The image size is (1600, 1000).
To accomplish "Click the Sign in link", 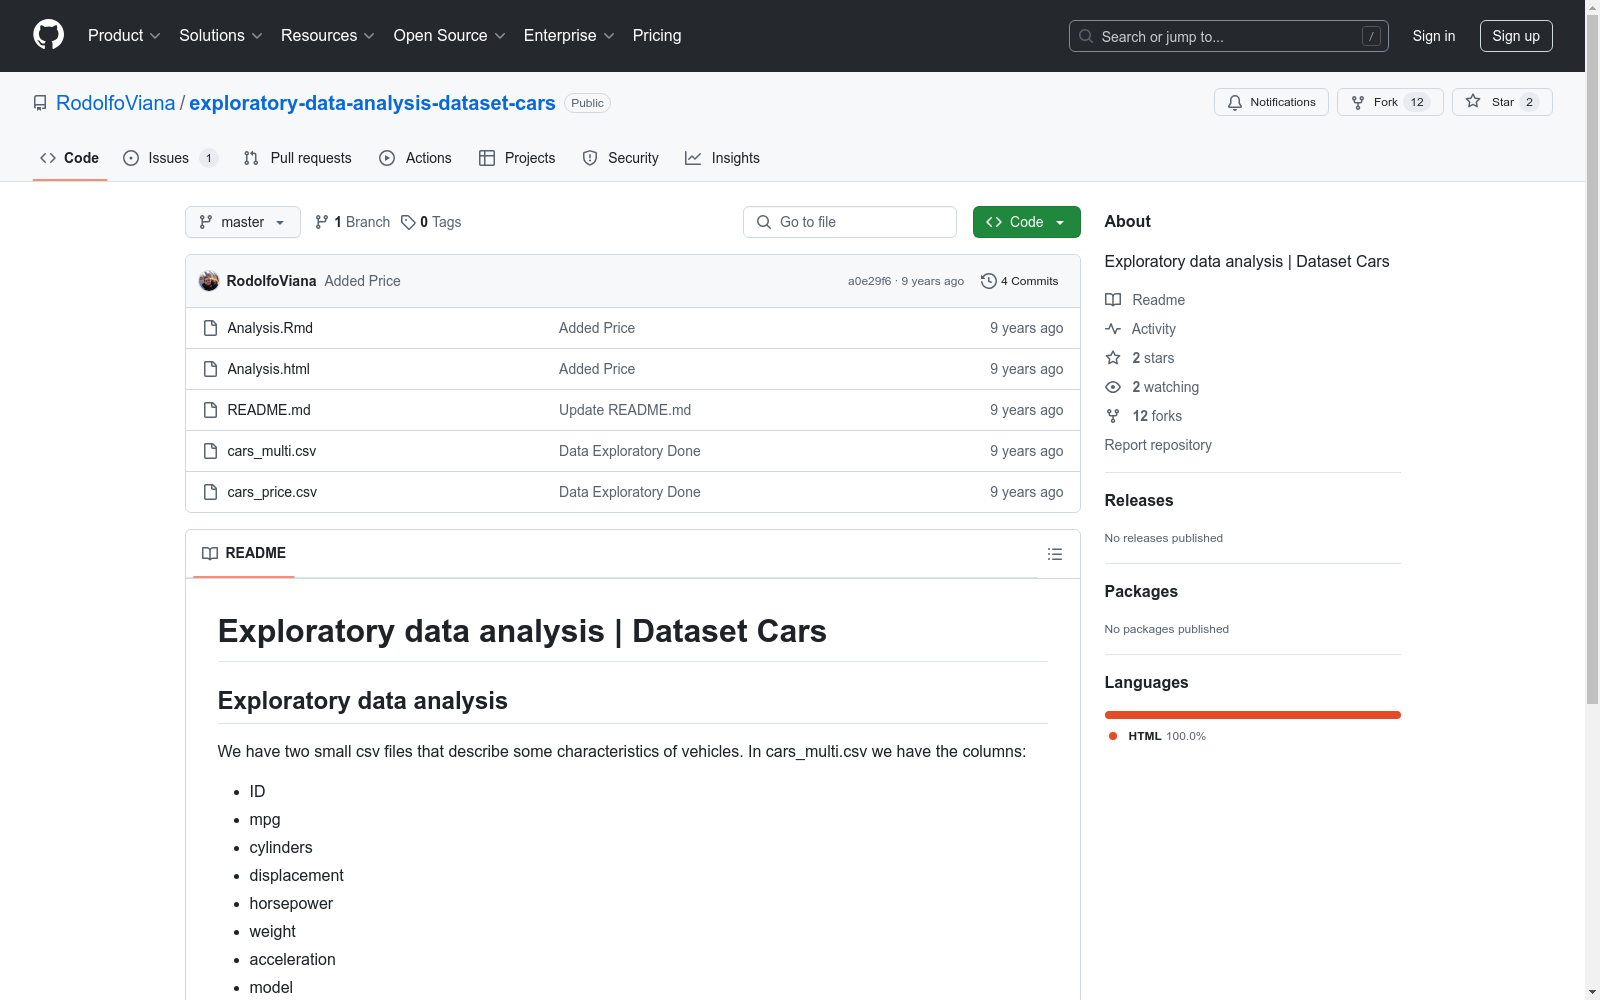I will pyautogui.click(x=1433, y=36).
